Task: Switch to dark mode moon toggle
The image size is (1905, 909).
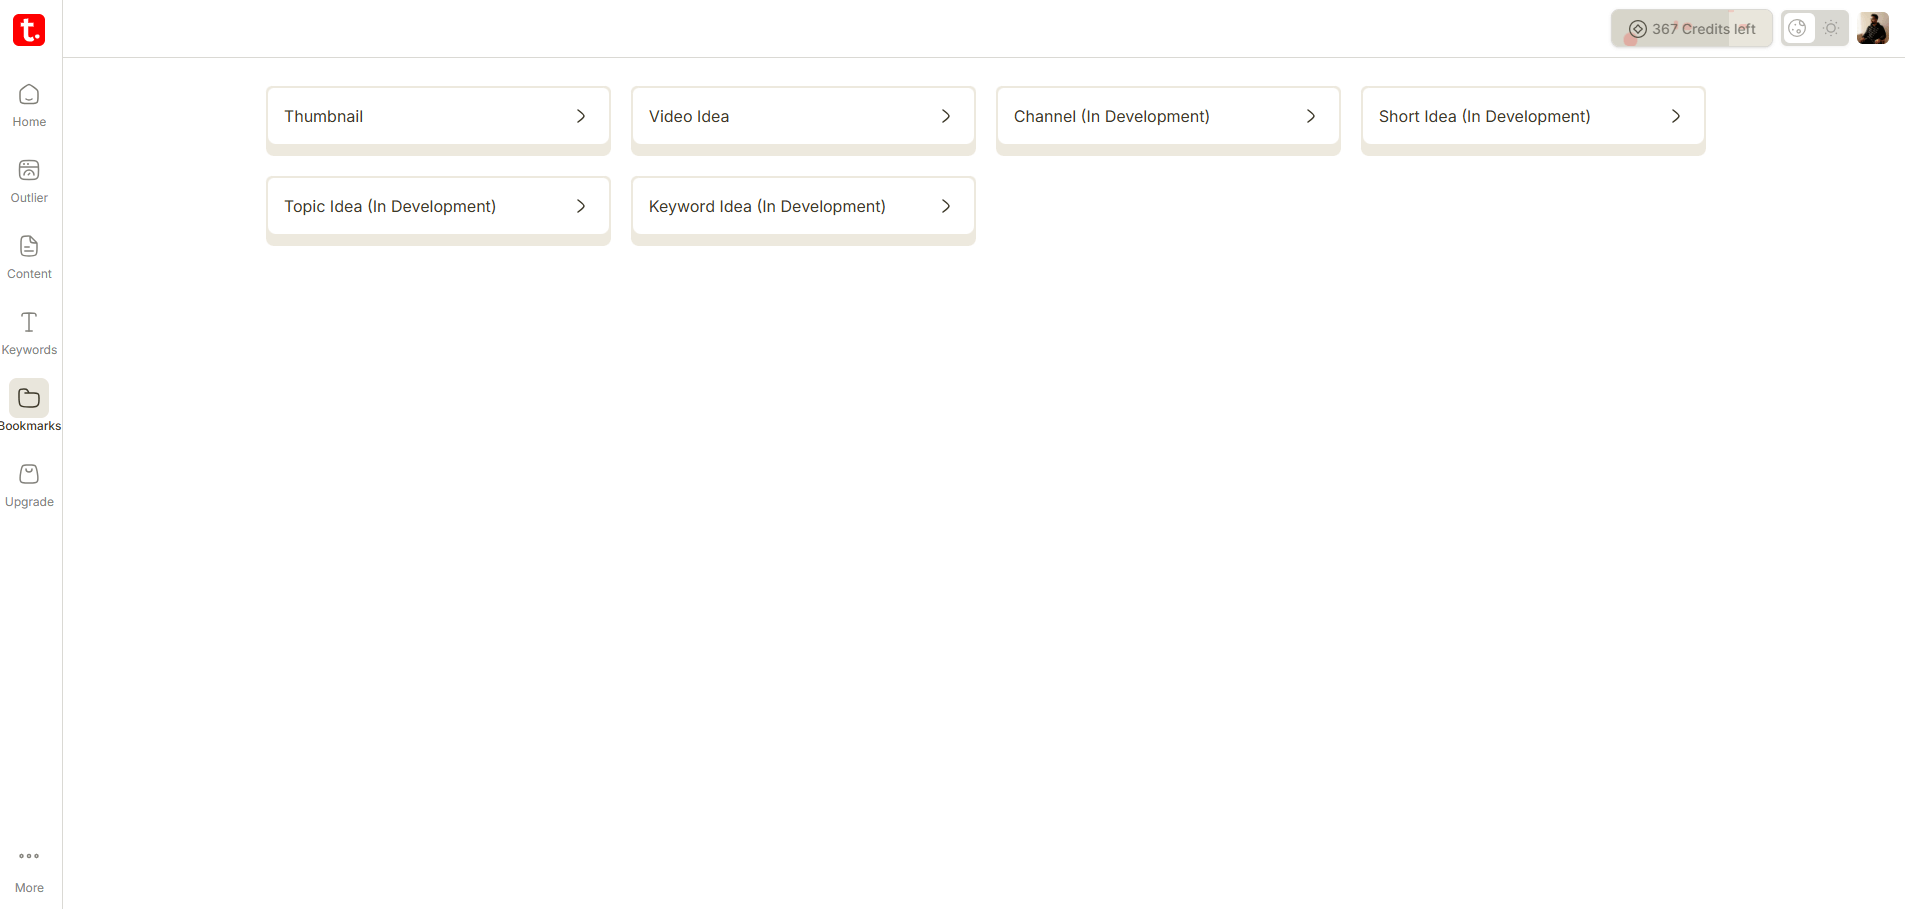Action: (1798, 29)
